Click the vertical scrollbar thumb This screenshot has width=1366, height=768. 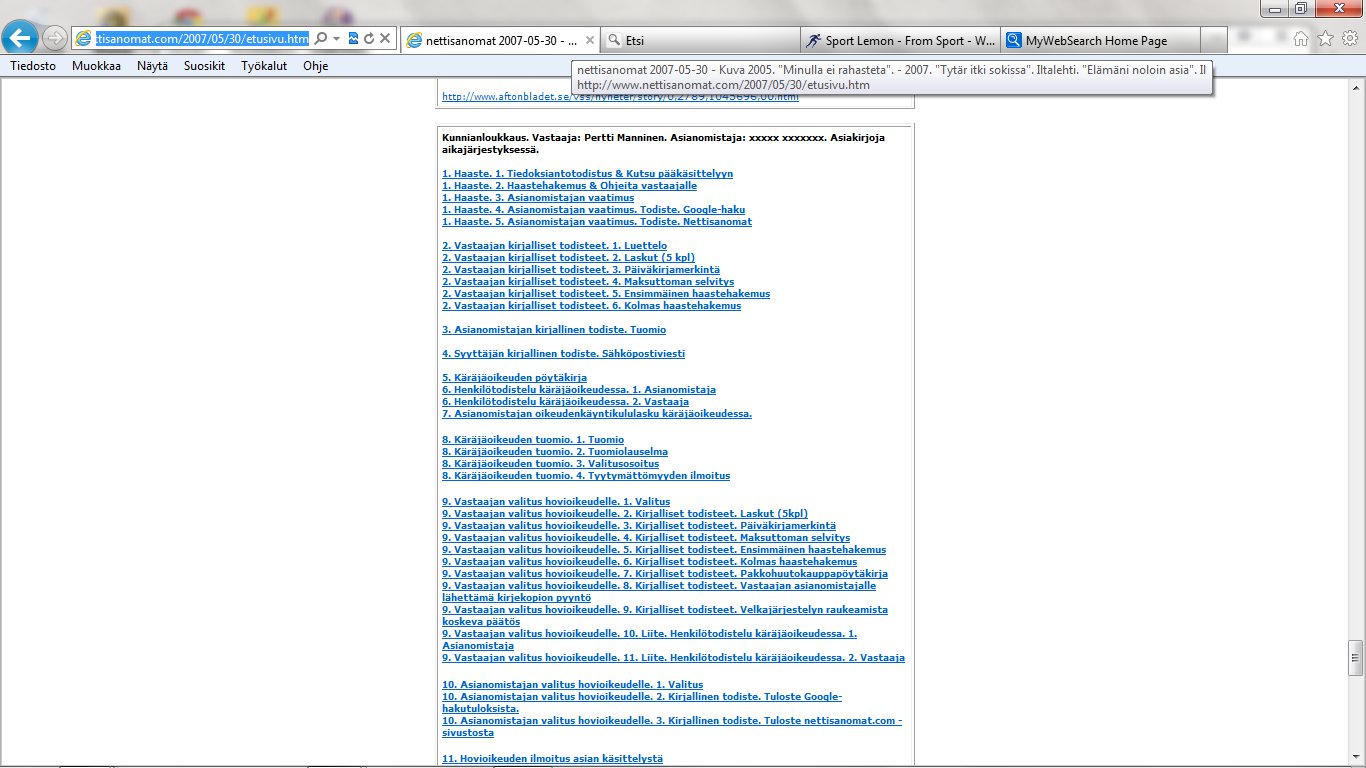click(x=1355, y=658)
